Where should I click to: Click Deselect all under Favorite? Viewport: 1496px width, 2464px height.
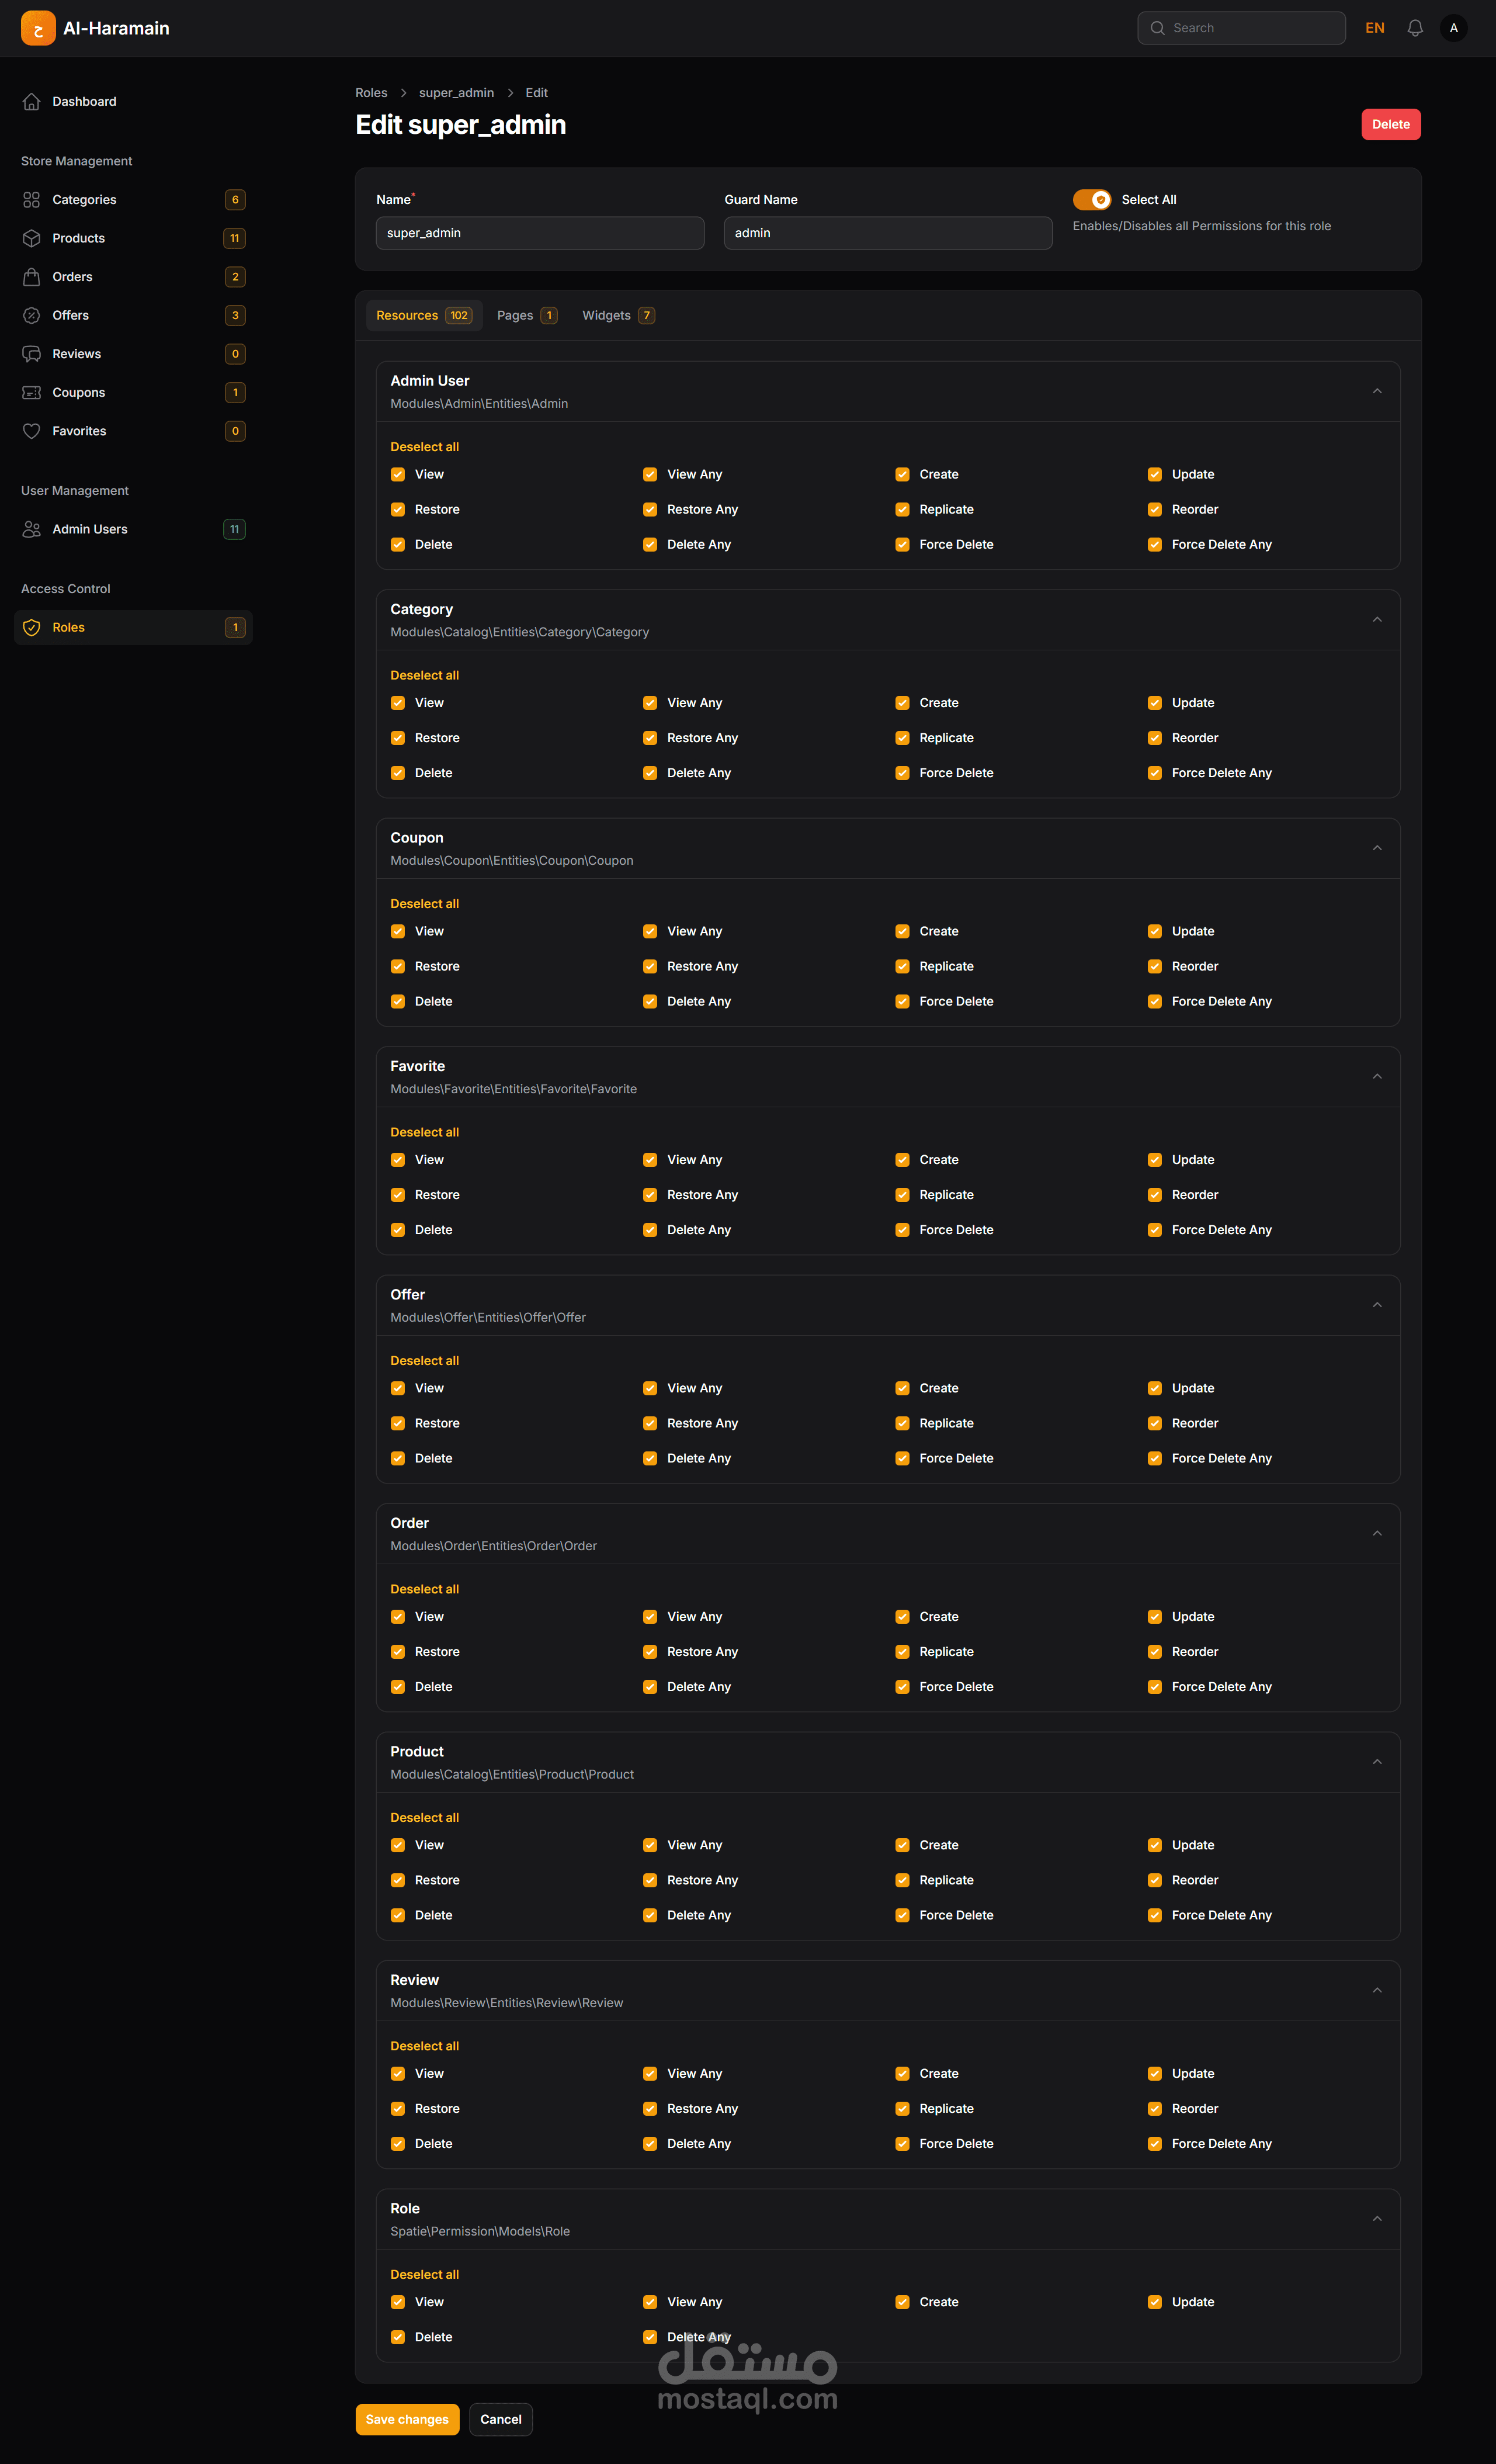[x=424, y=1132]
